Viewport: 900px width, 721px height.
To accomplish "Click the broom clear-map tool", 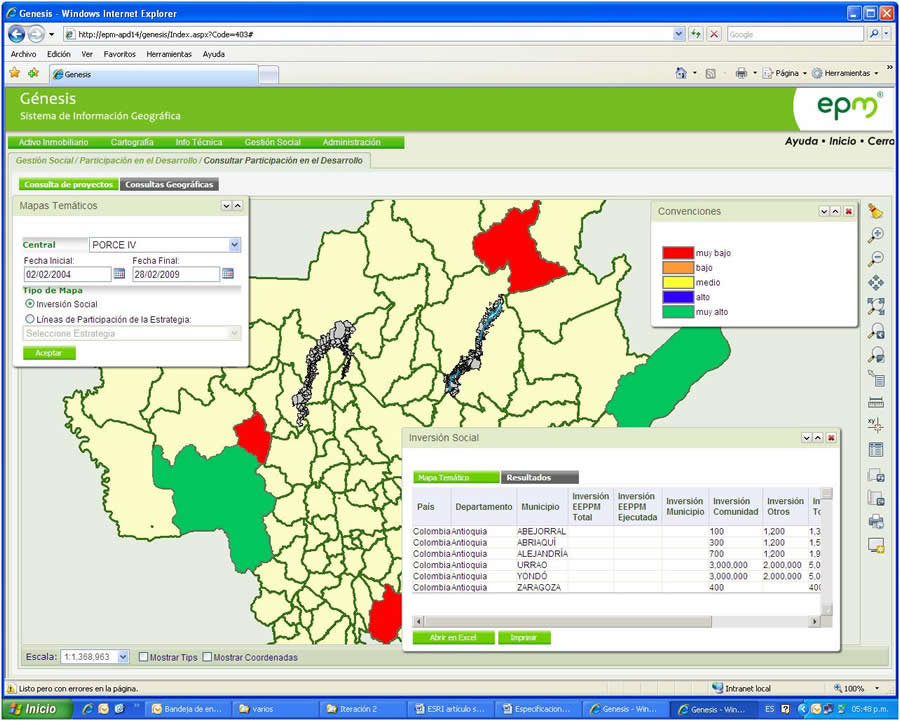I will [x=875, y=211].
